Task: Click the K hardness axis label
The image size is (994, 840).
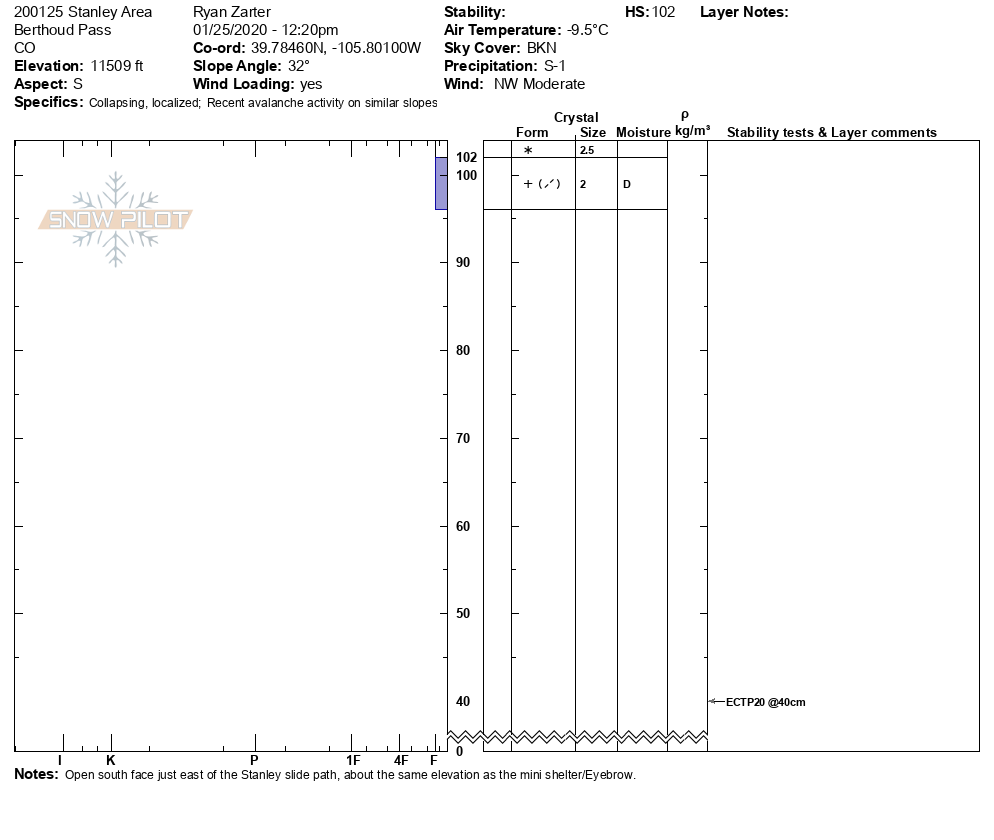Action: click(x=111, y=760)
